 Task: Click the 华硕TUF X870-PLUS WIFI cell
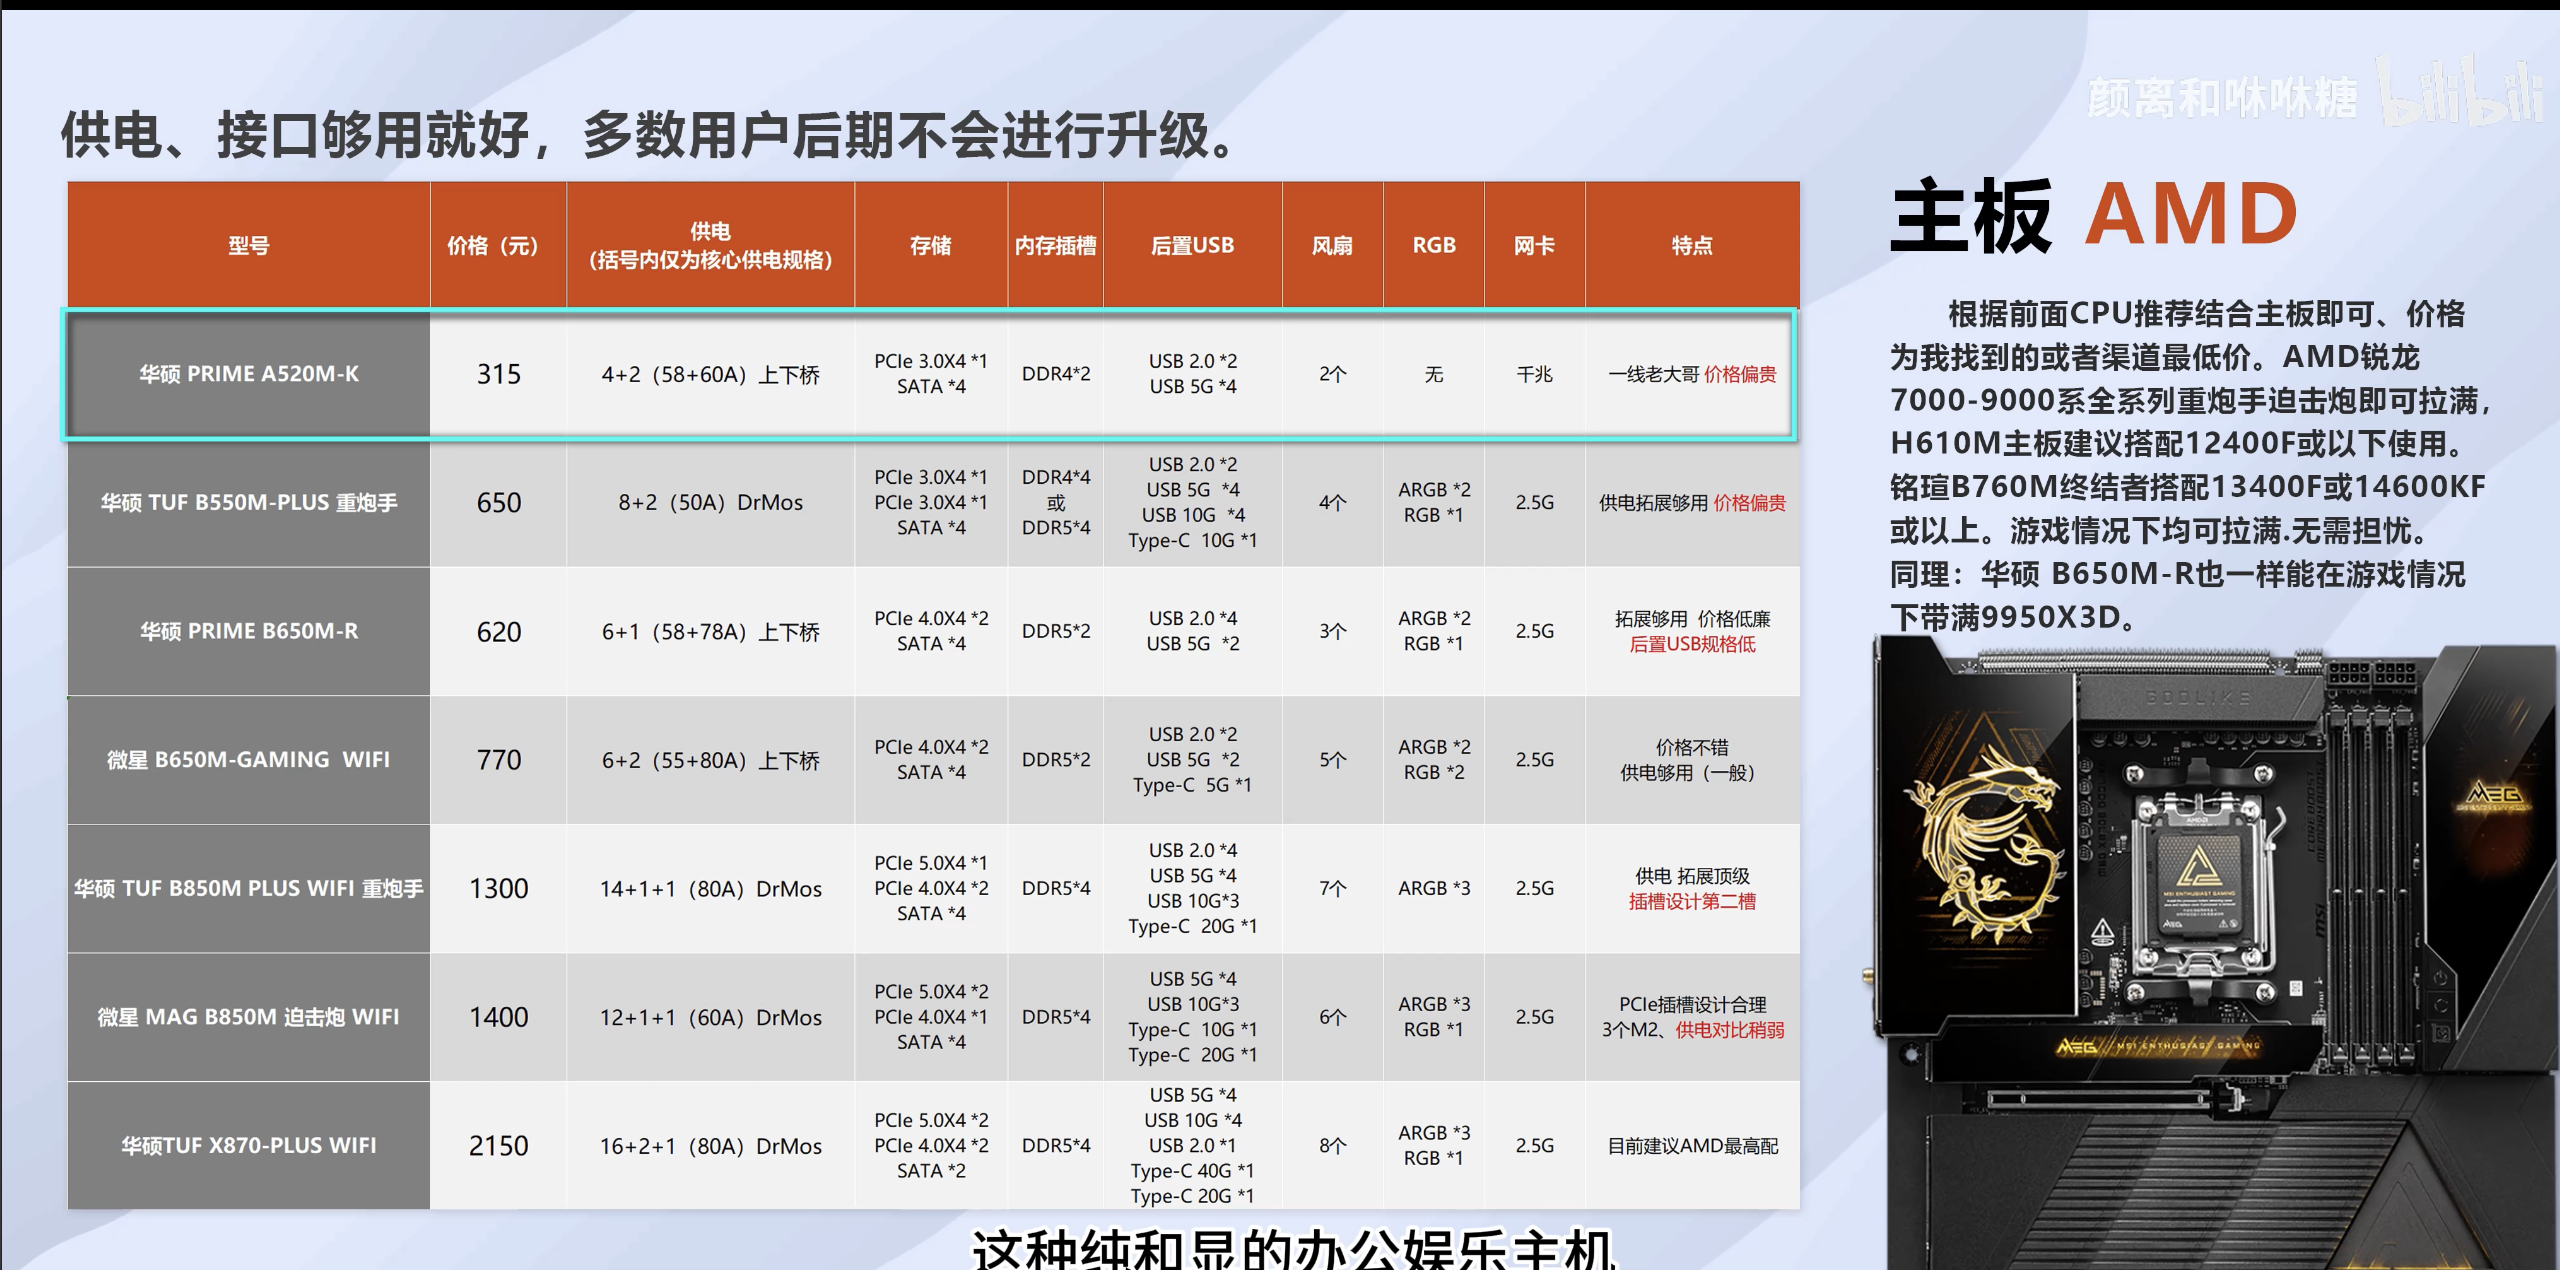248,1145
